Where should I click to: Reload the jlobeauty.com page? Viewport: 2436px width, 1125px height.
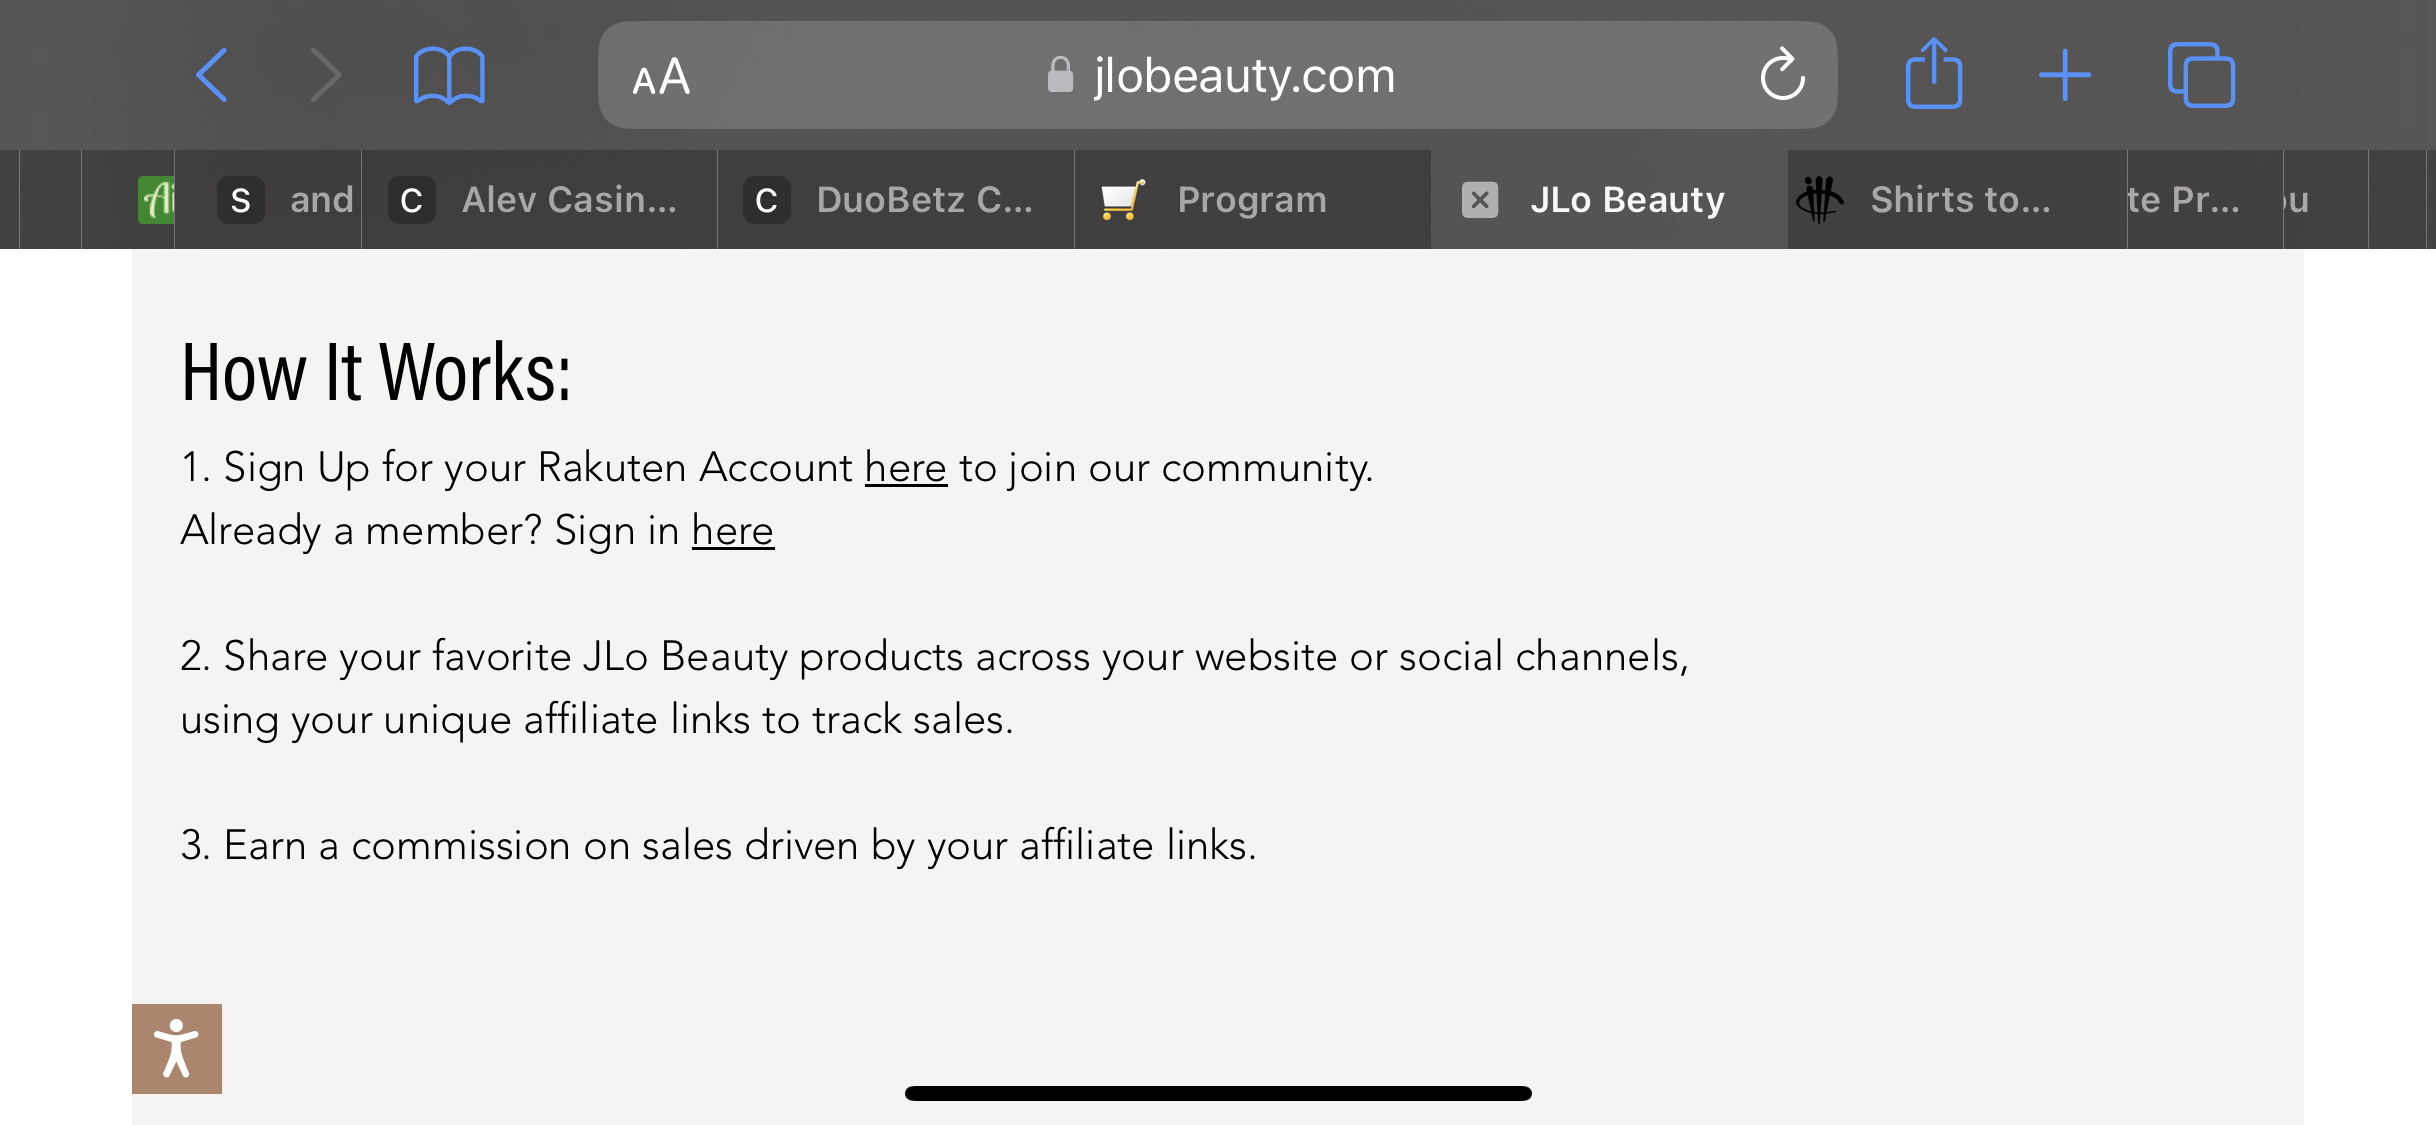click(x=1782, y=75)
